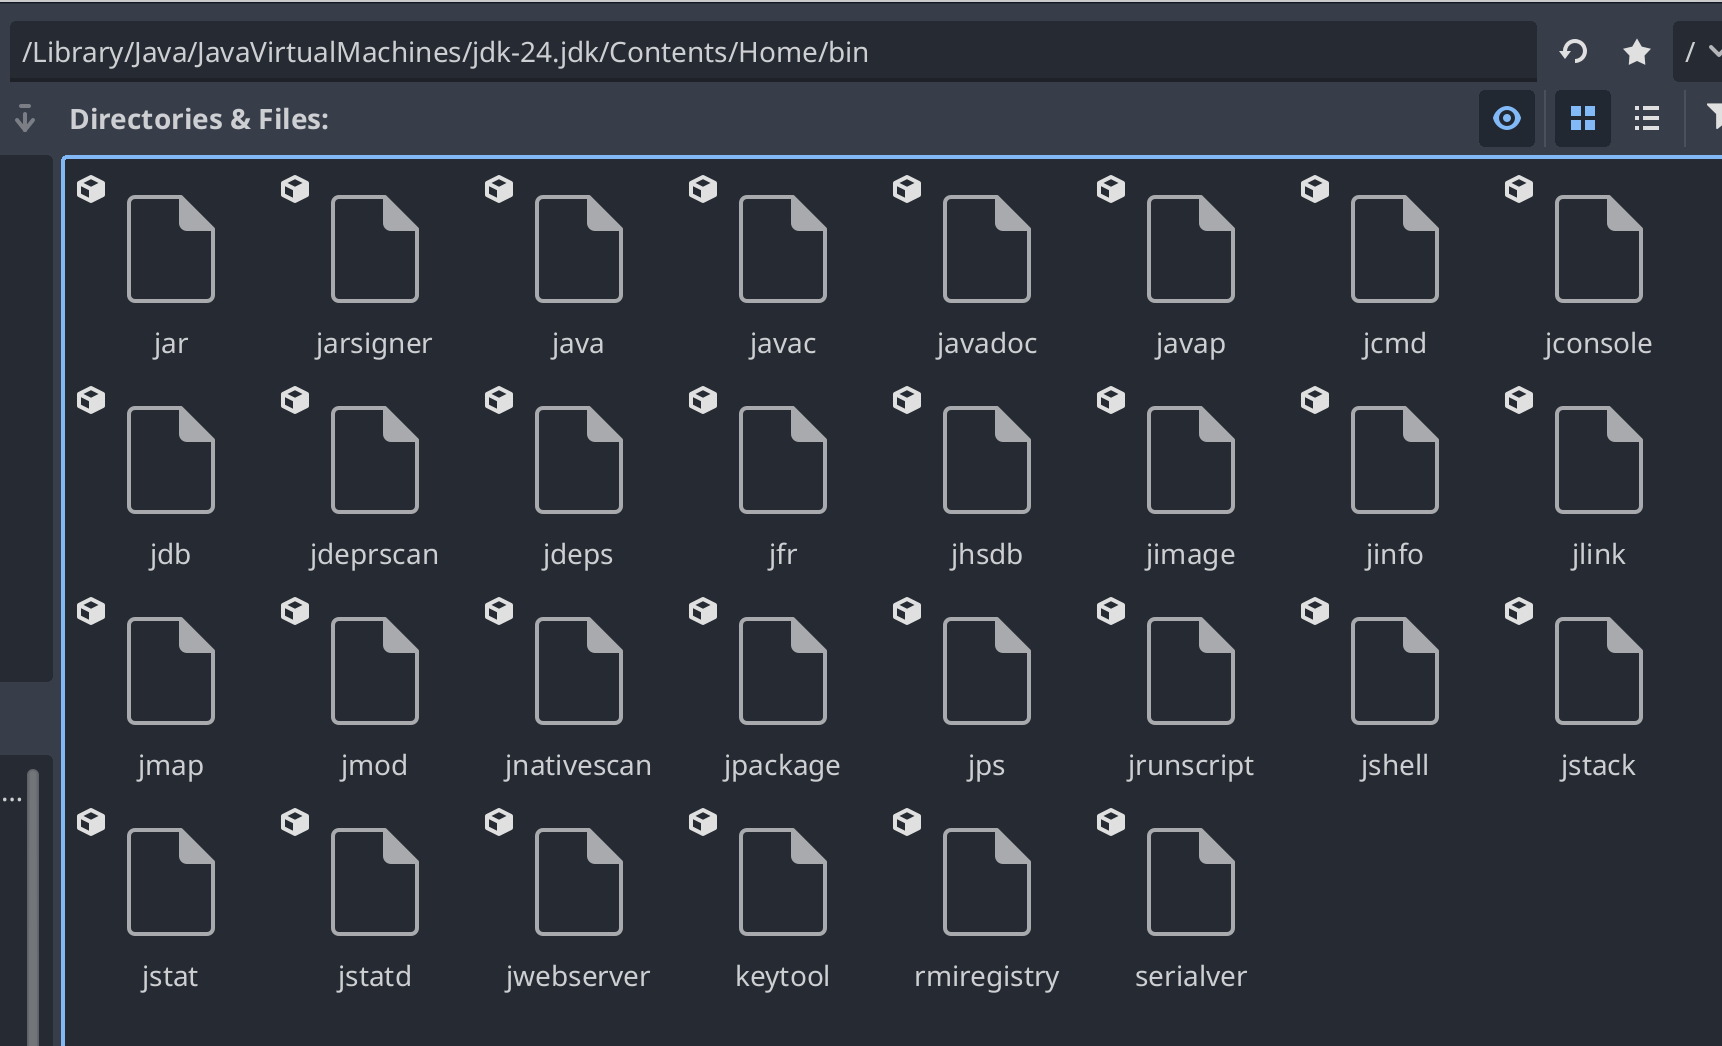Select the jdeprscan file icon

click(375, 460)
